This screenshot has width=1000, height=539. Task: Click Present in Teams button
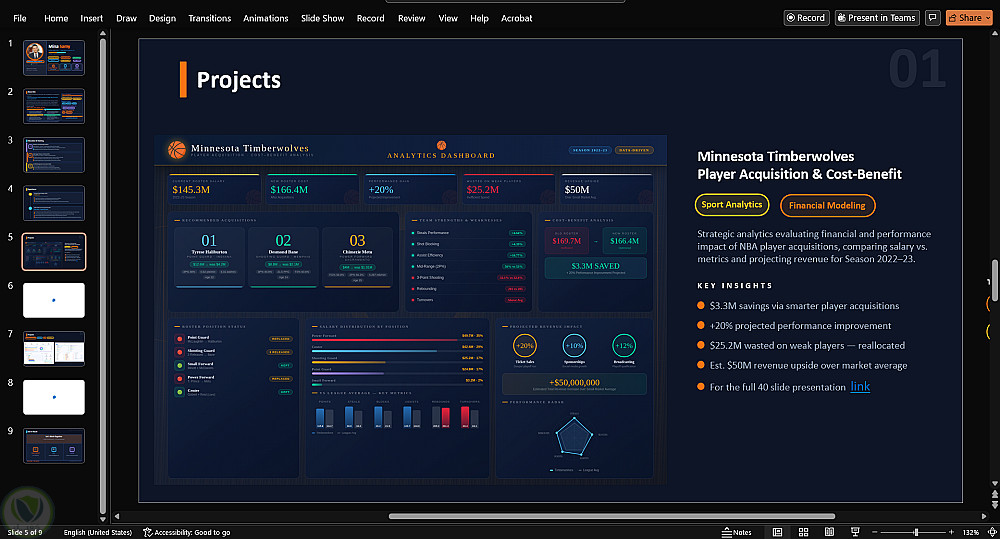pos(877,18)
